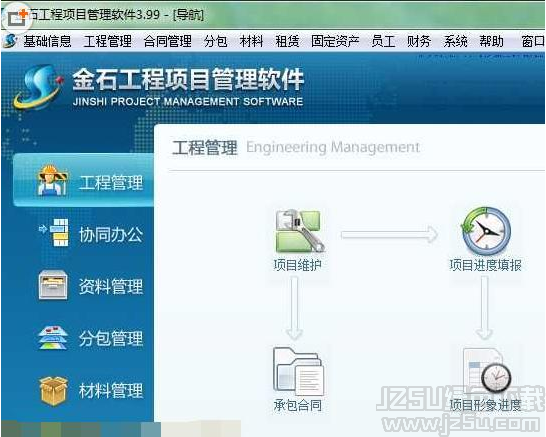546x437 pixels.
Task: Open the 租赁 menu
Action: (287, 41)
